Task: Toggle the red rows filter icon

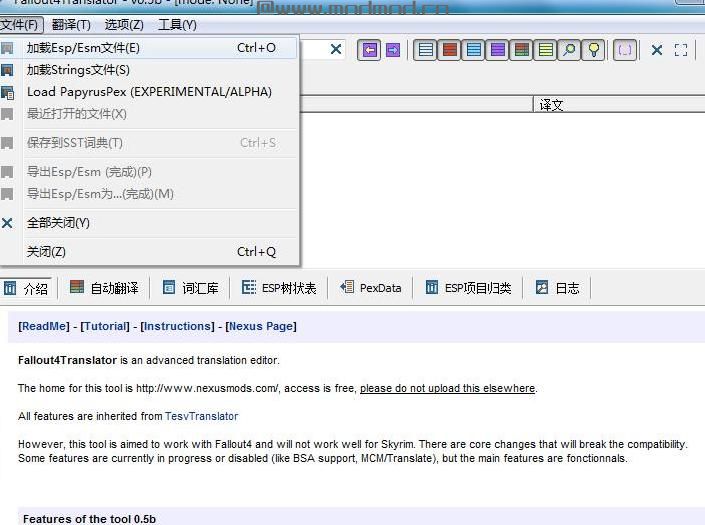Action: coord(450,50)
